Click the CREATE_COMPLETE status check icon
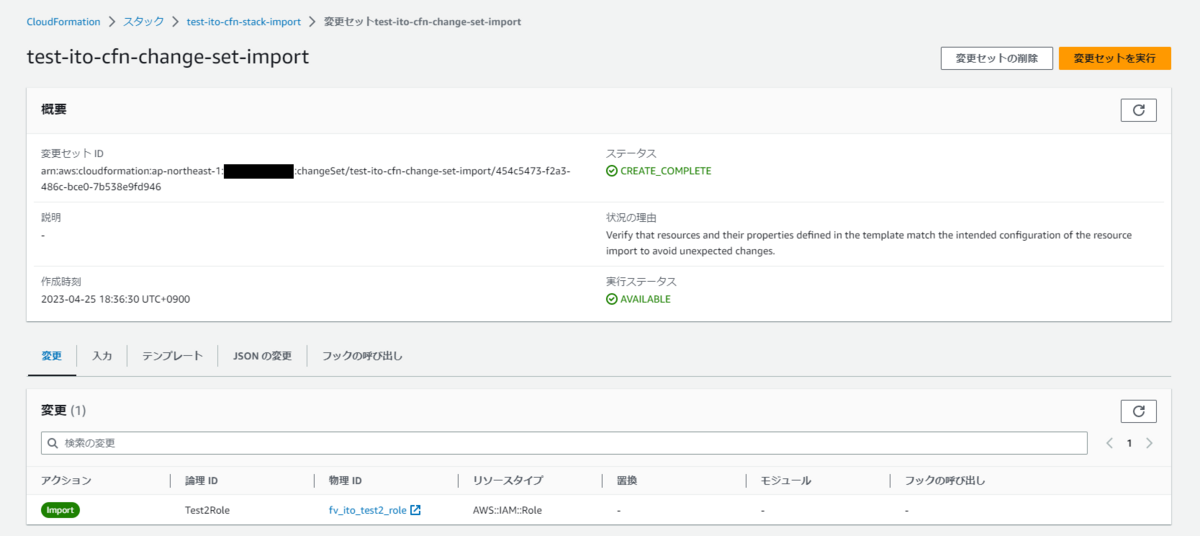 tap(612, 171)
